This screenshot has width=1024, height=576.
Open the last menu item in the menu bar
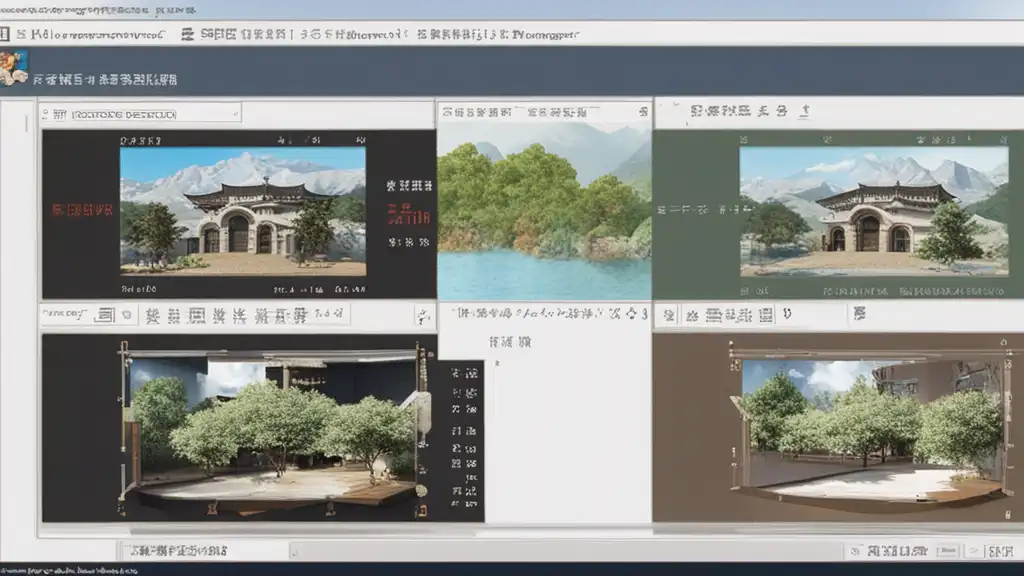pos(545,34)
